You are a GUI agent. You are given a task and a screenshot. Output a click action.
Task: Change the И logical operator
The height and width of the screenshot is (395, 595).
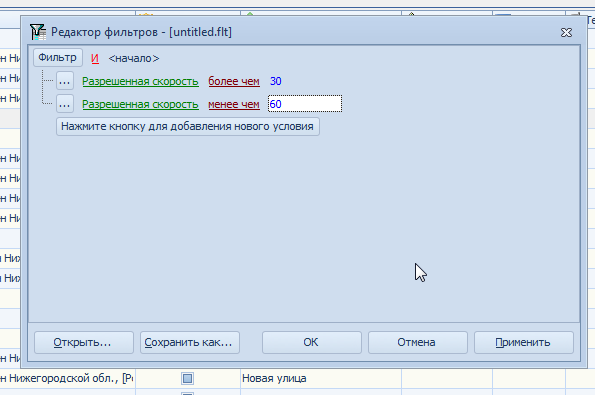coord(95,58)
